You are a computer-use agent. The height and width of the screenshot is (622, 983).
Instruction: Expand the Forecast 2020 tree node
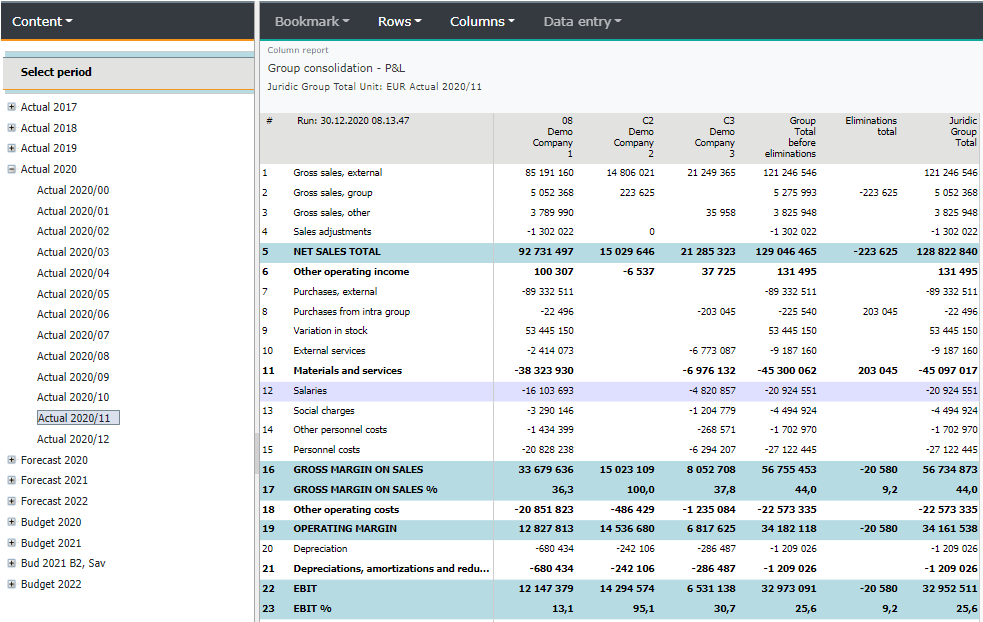tap(11, 460)
